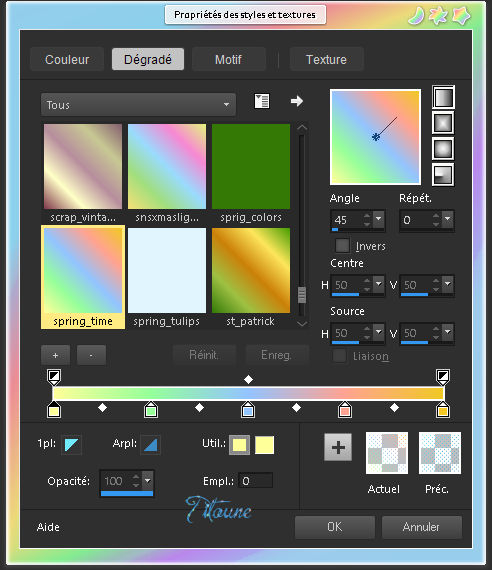492x570 pixels.
Task: Toggle the Liaison checkbox
Action: tap(340, 356)
